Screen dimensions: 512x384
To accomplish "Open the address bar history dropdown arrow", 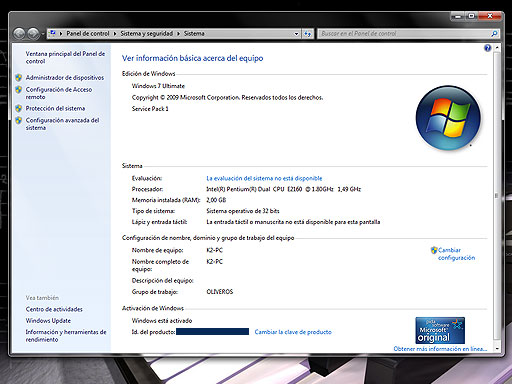I will pos(296,34).
